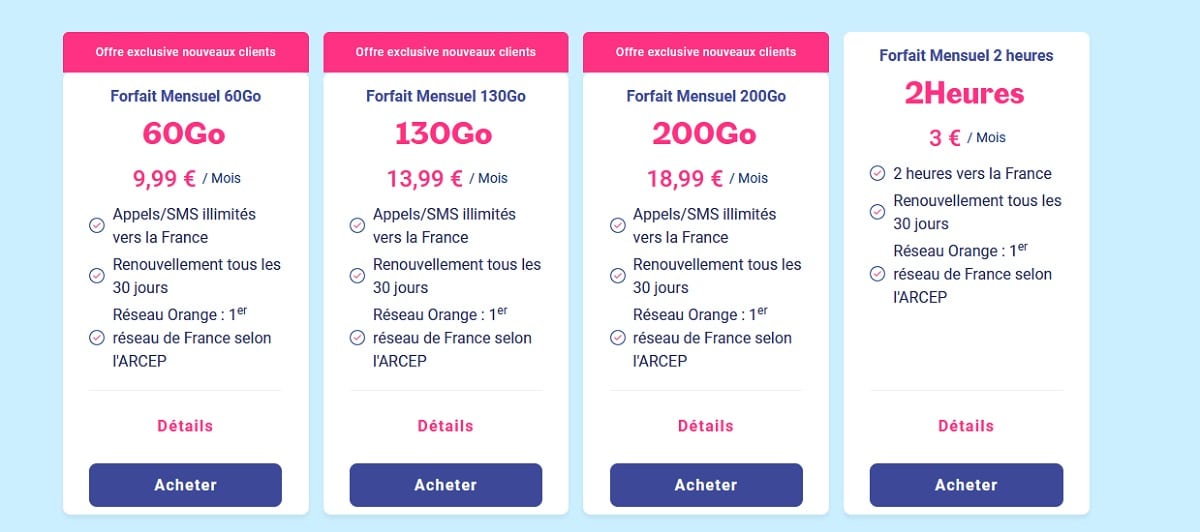This screenshot has height=532, width=1200.
Task: Expand Détails for the 130Go plan
Action: (x=445, y=426)
